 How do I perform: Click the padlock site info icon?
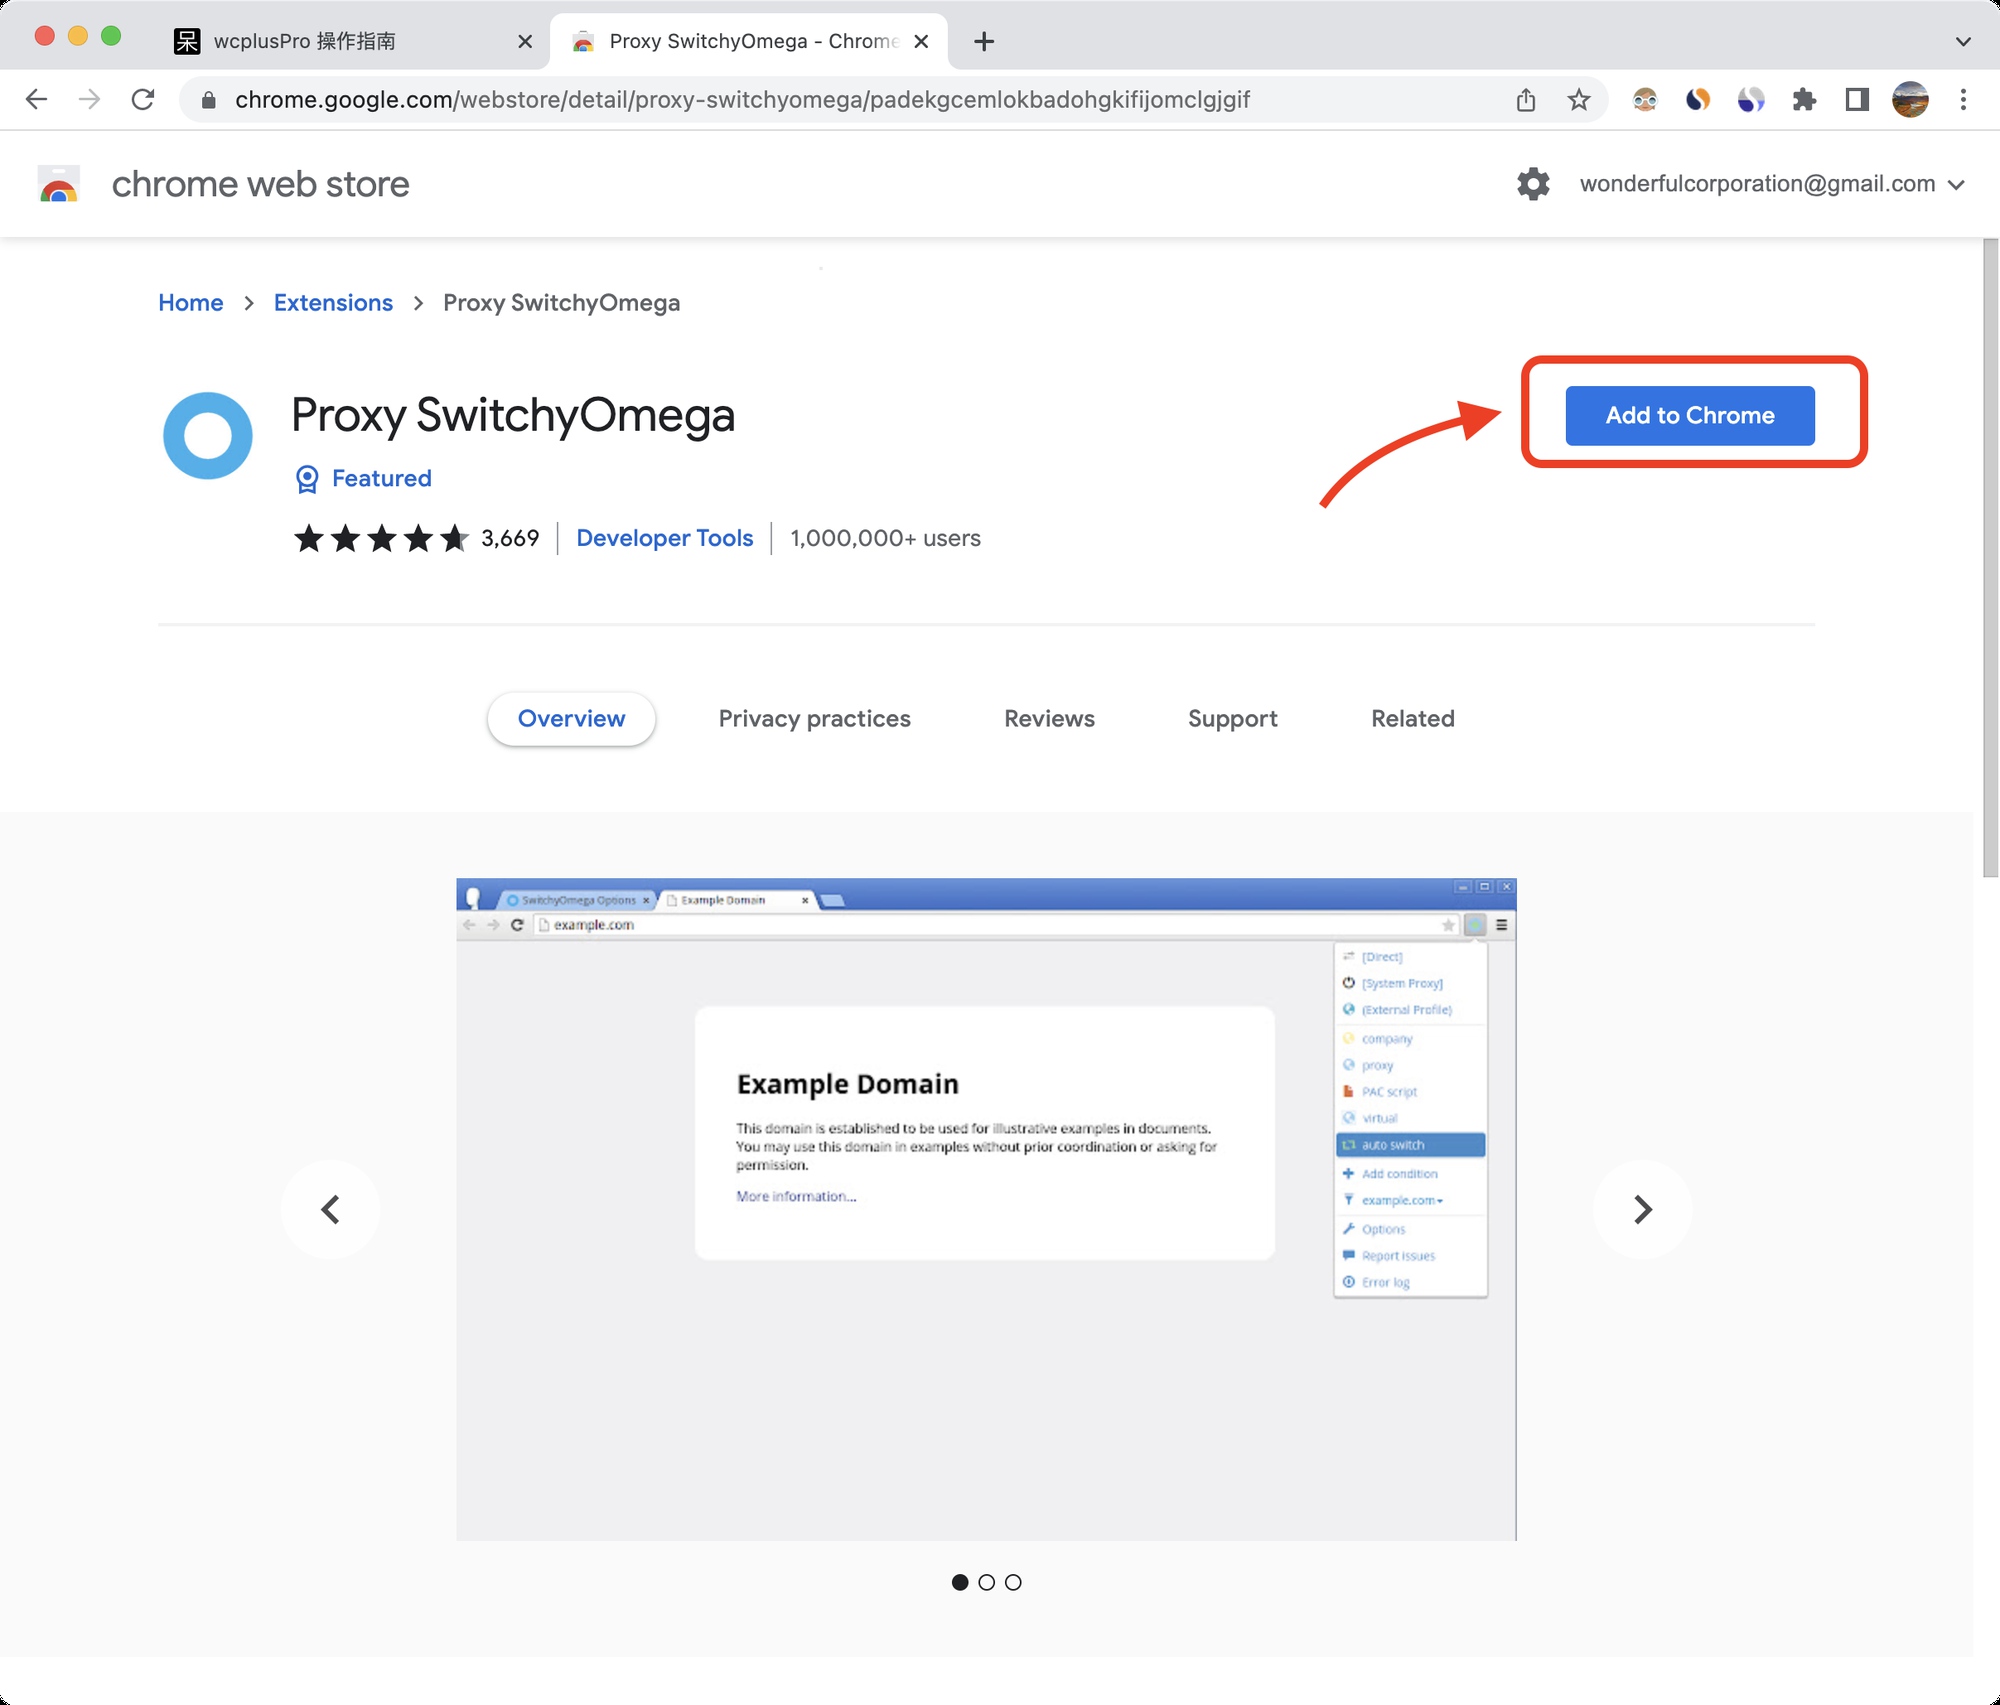click(208, 100)
